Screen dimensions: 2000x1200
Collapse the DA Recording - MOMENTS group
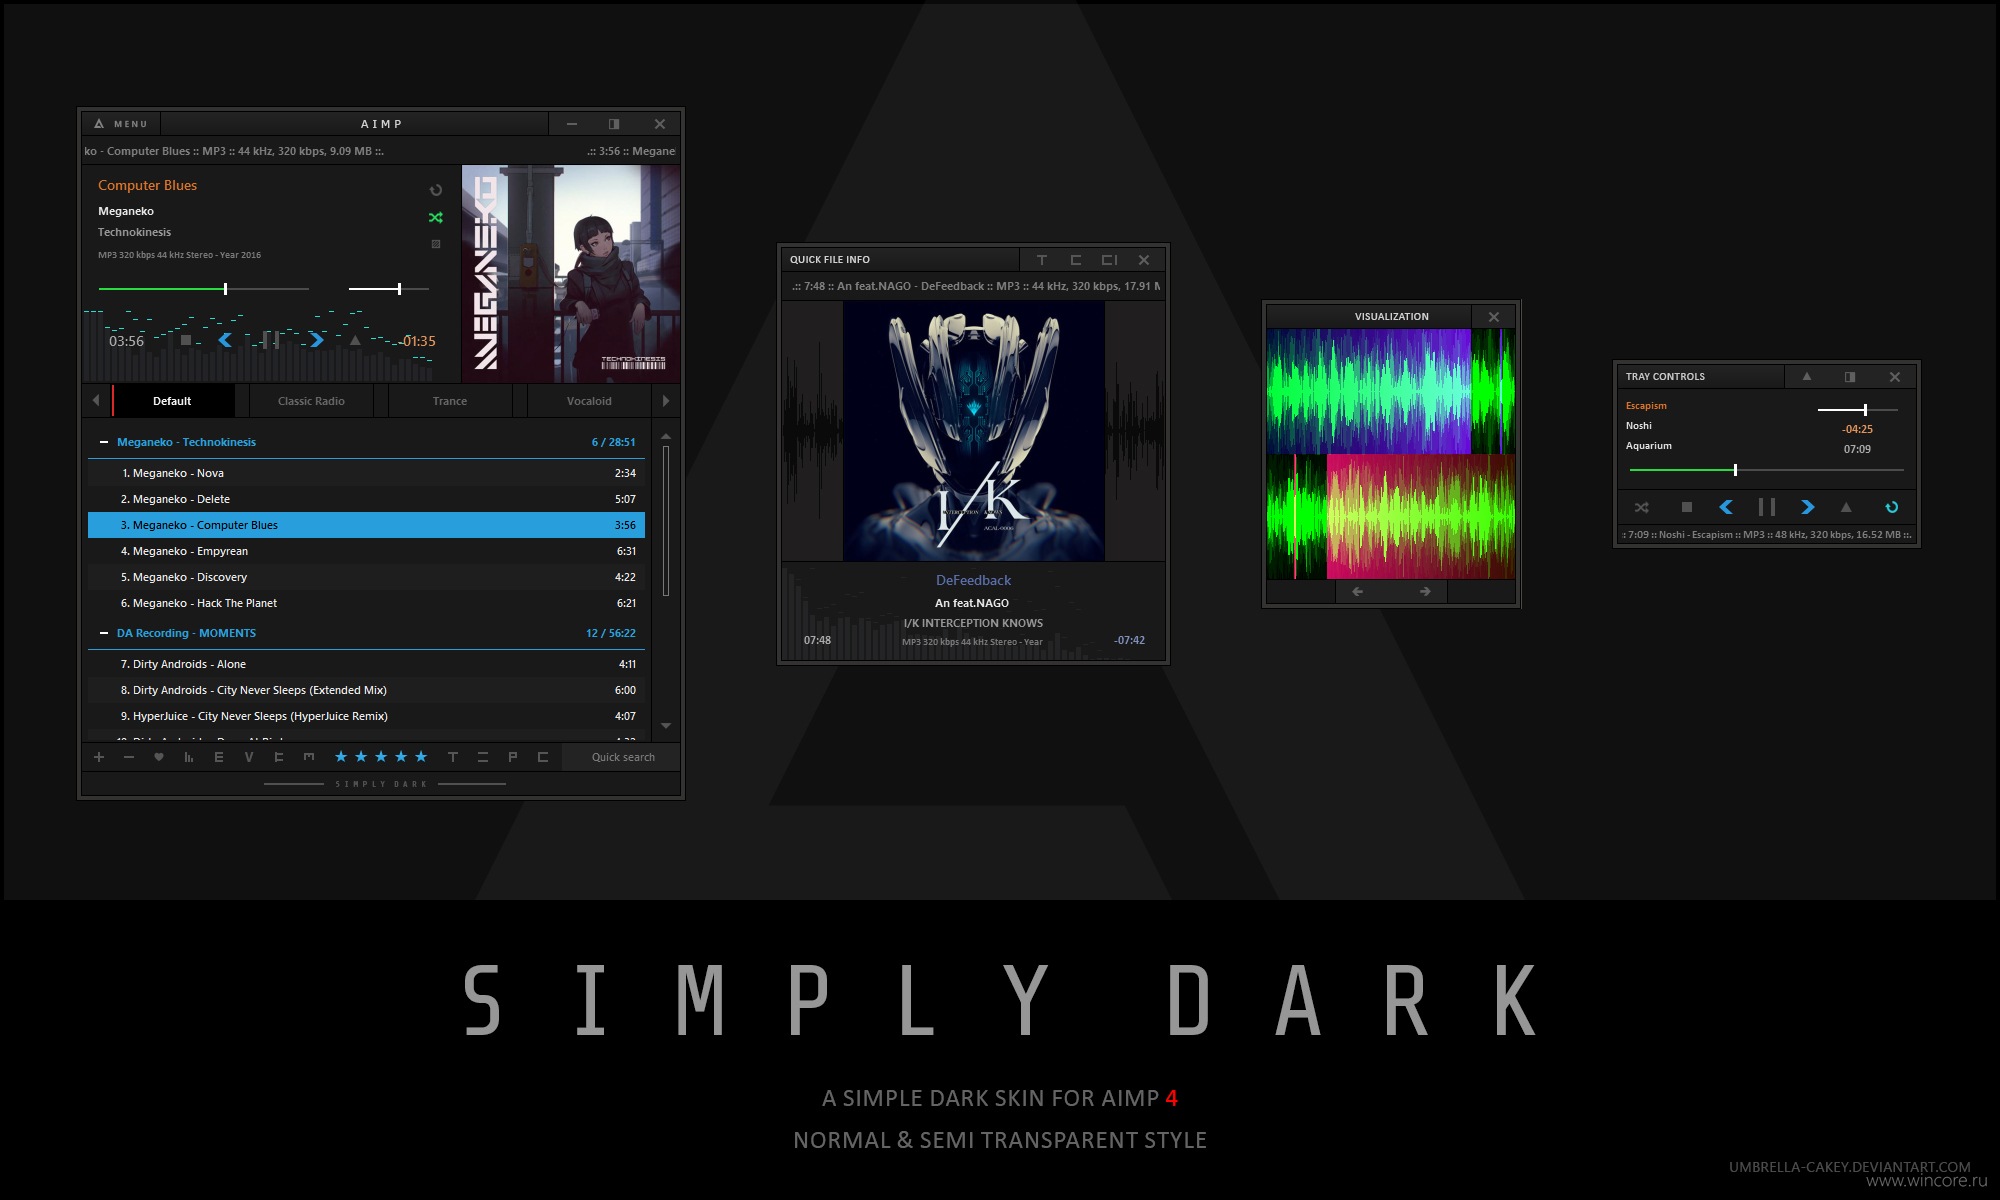(104, 633)
